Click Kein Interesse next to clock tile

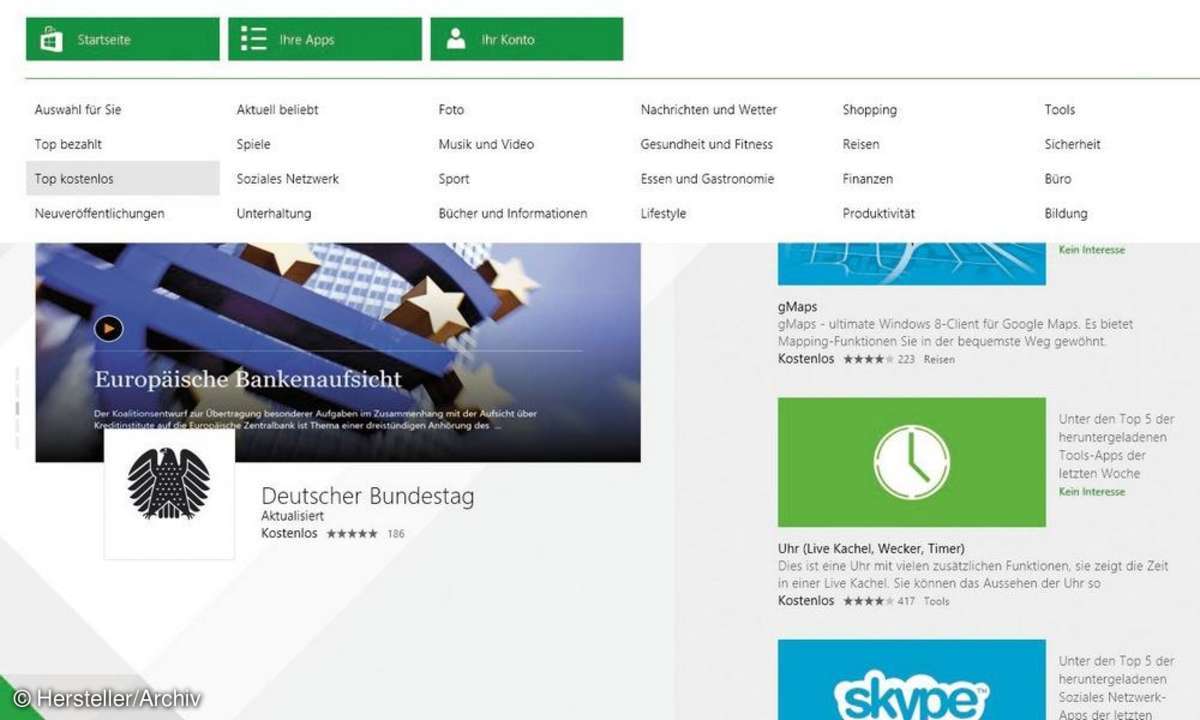tap(1092, 492)
